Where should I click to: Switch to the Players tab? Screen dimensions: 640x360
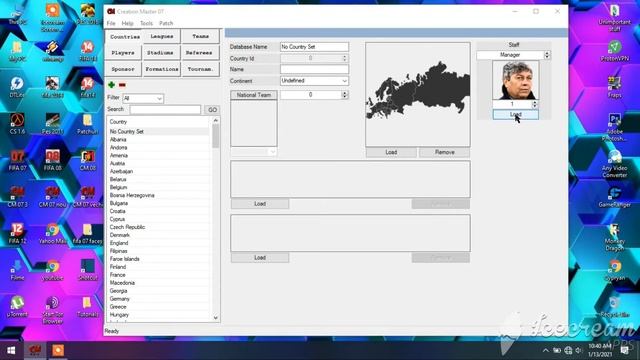pos(123,53)
